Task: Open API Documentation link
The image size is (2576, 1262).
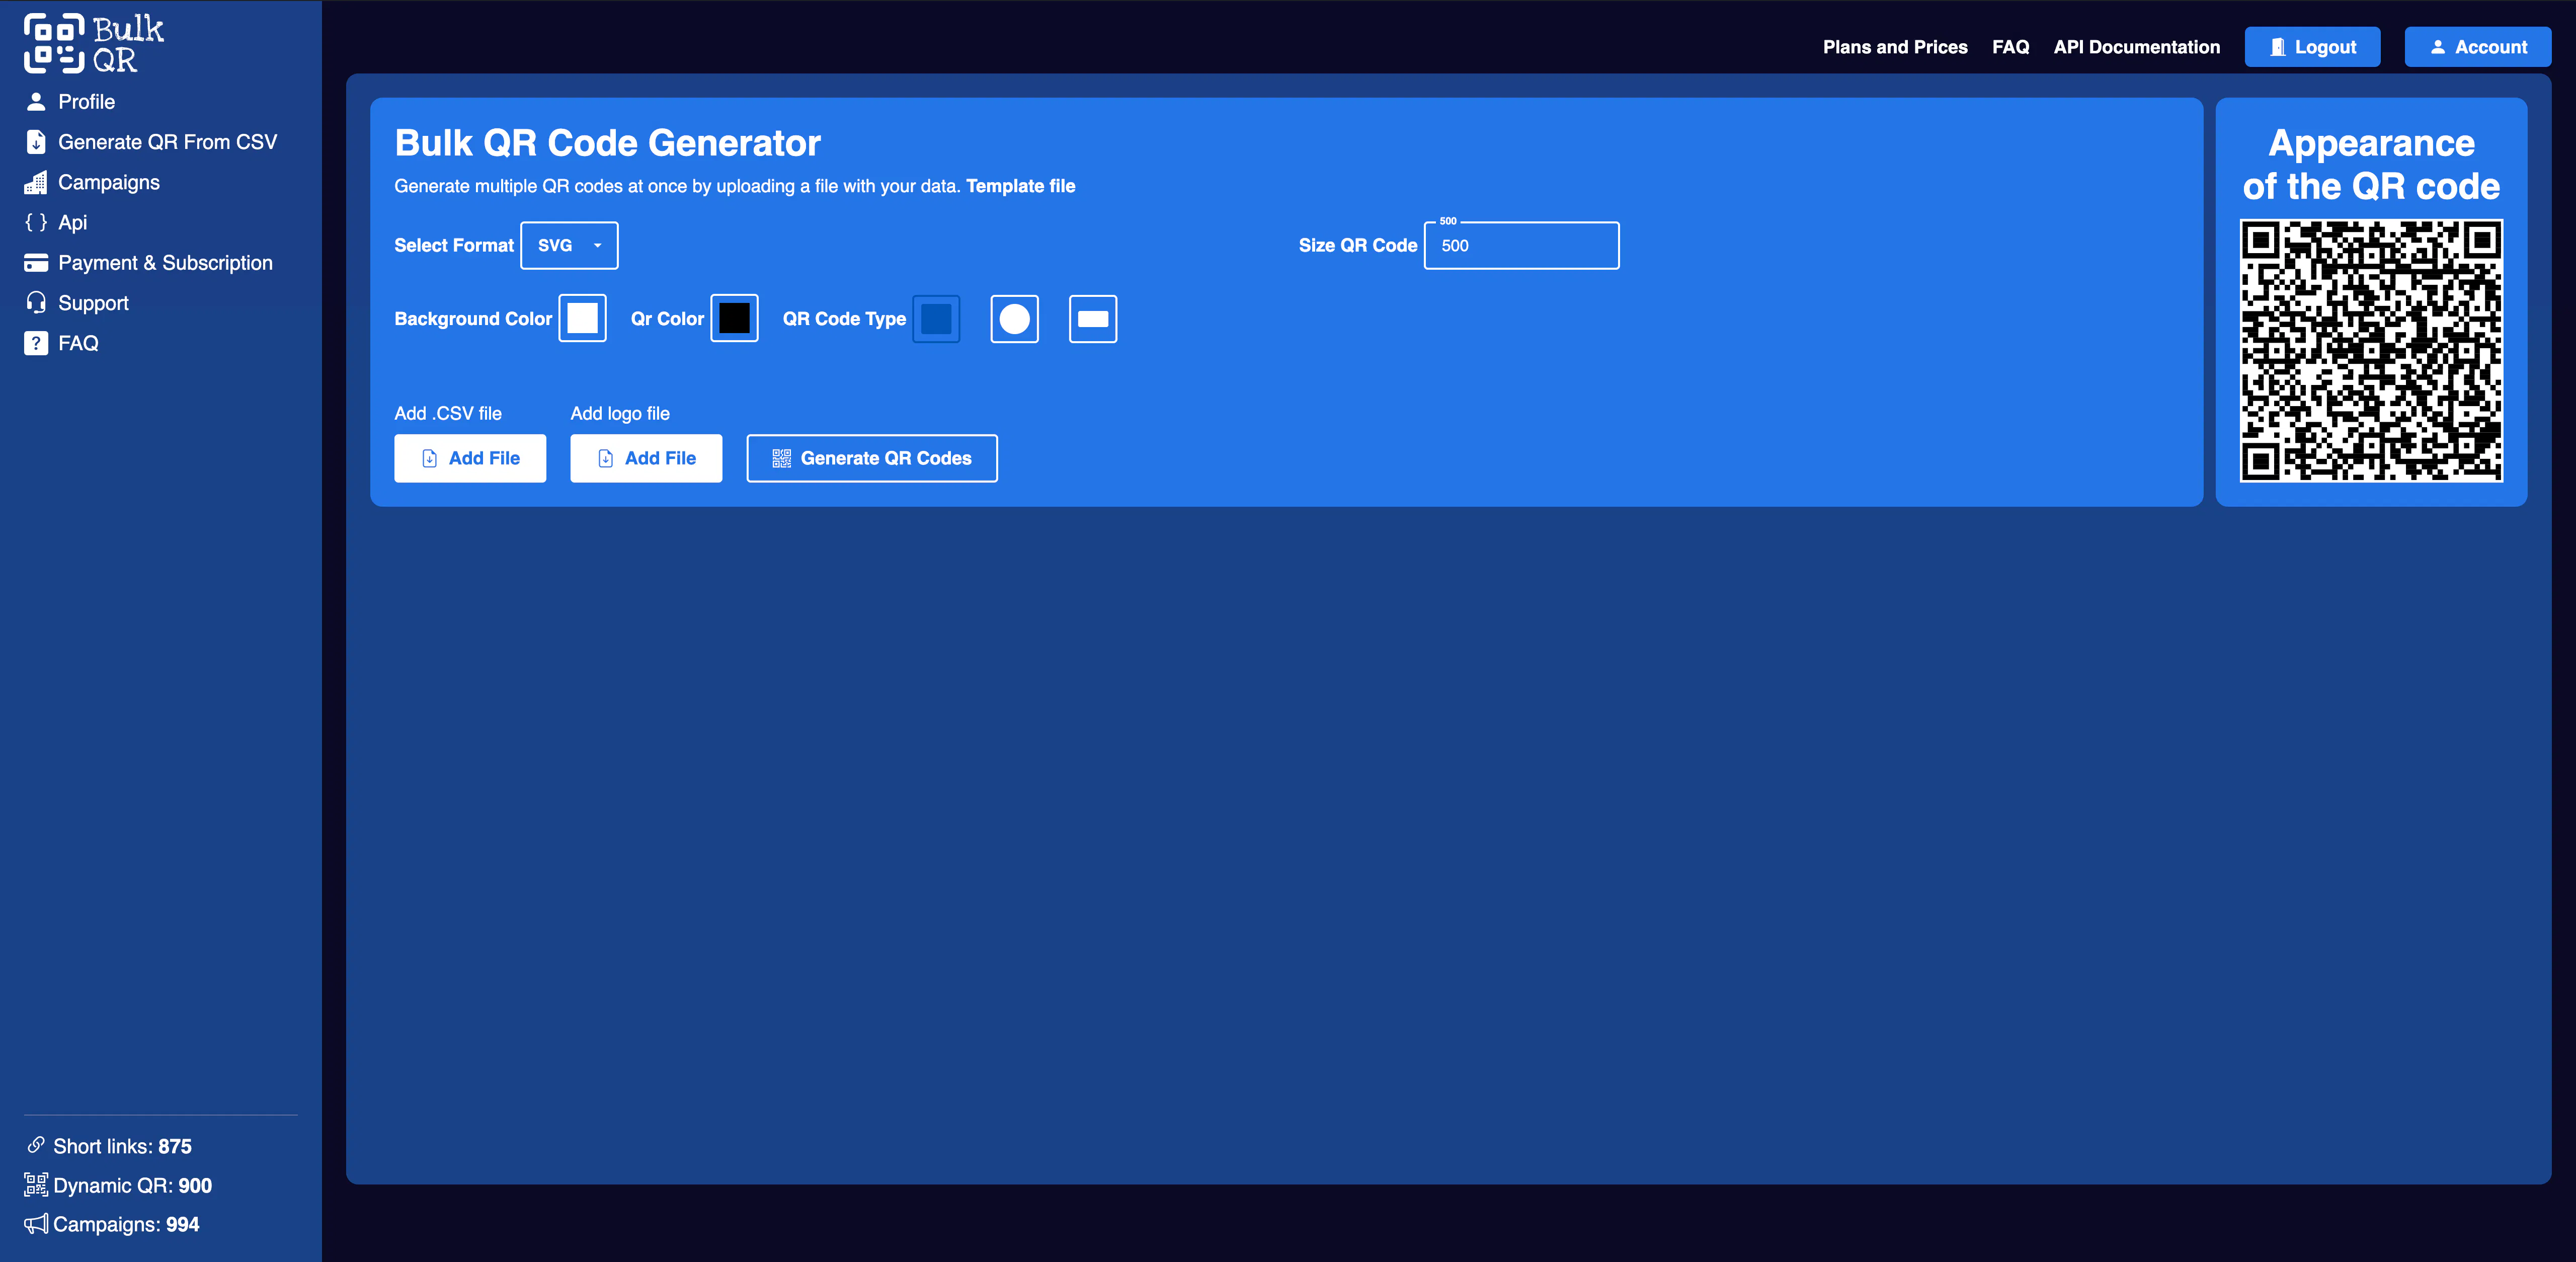Action: [x=2136, y=47]
